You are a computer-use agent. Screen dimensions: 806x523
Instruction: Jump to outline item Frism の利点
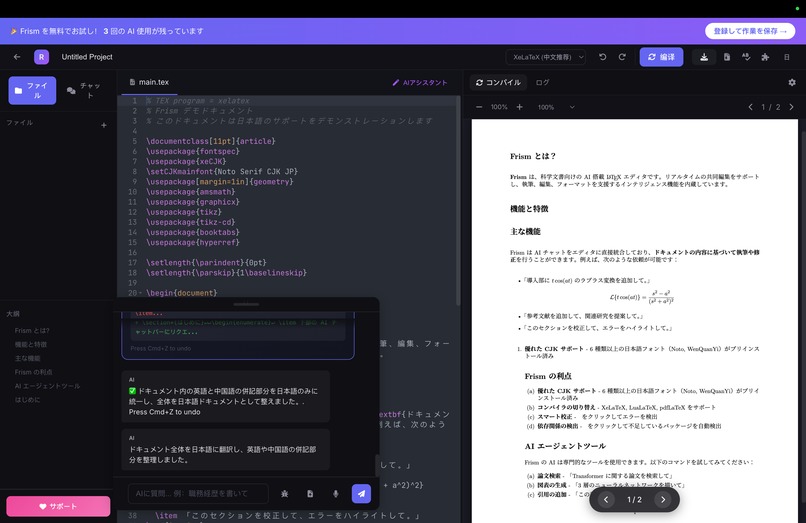coord(33,372)
